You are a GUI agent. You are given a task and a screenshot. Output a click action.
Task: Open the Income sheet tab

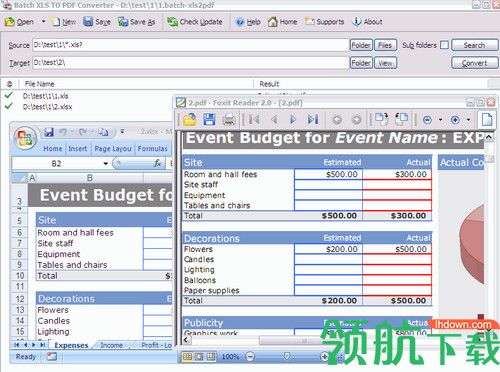point(111,345)
